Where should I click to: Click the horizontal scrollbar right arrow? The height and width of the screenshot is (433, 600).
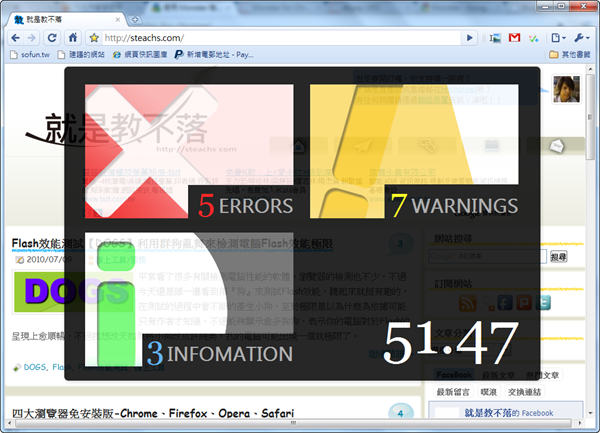(580, 423)
